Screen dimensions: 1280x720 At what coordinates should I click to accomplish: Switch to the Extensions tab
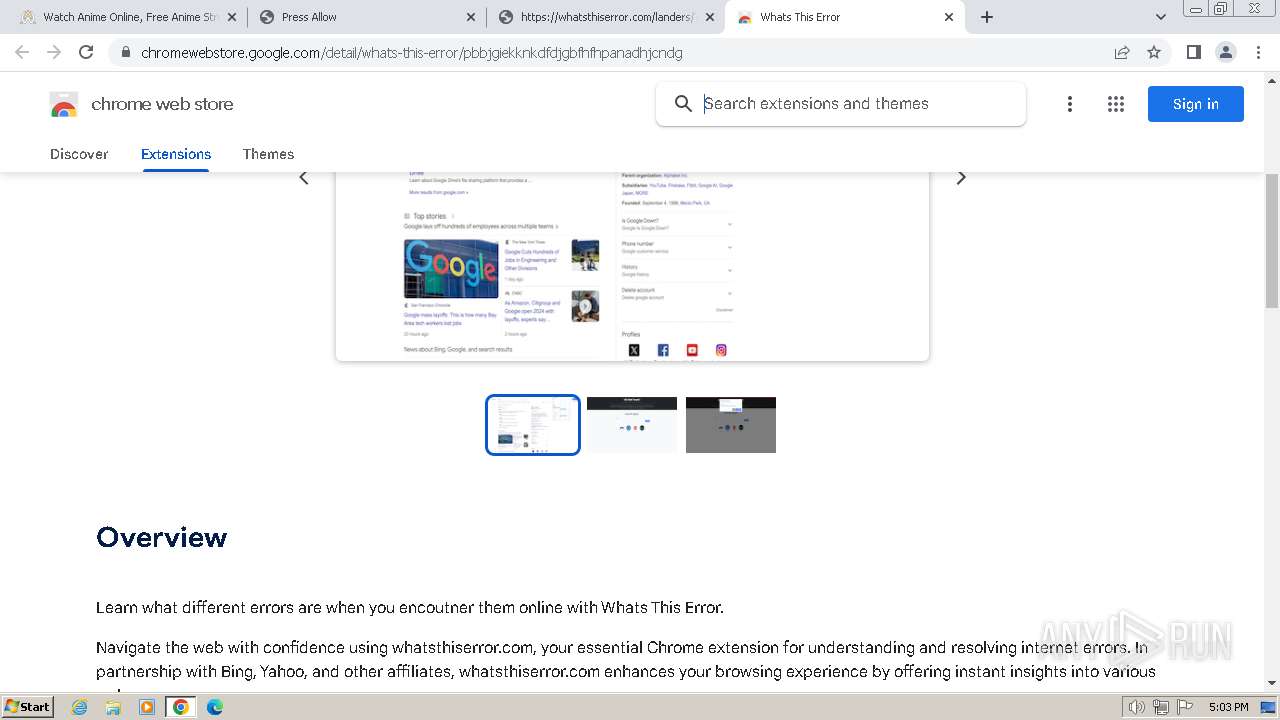point(176,154)
